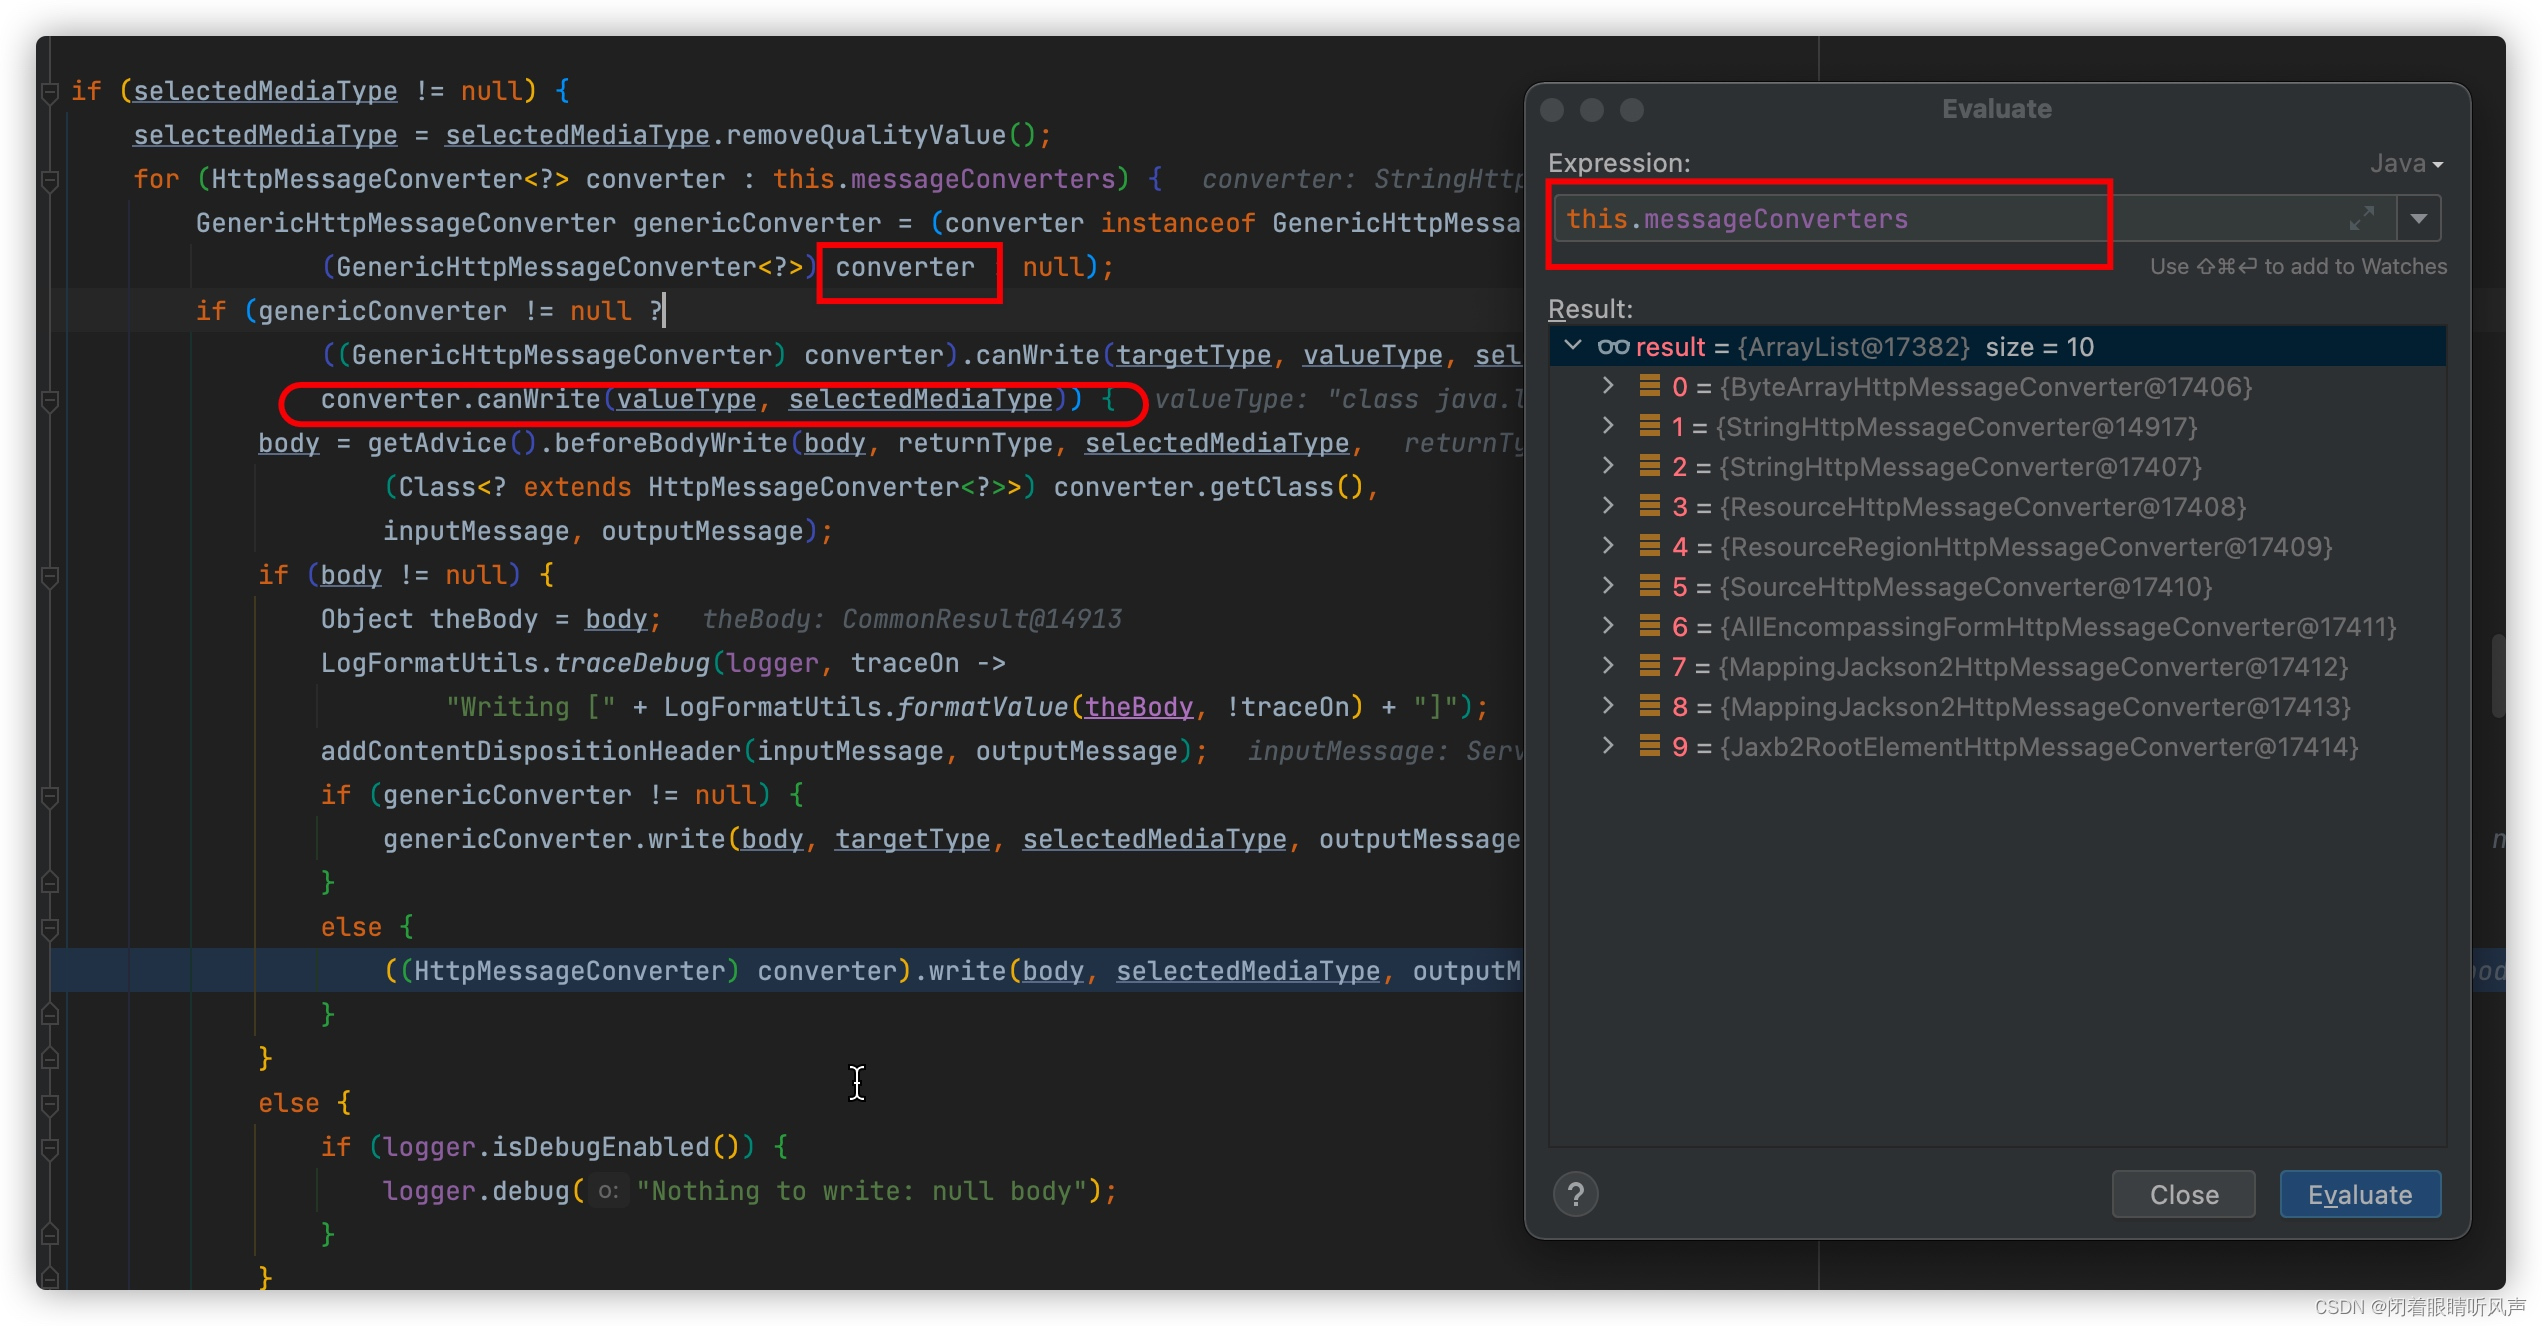Click 'converter.canWrite(valueType' code text

click(x=538, y=399)
